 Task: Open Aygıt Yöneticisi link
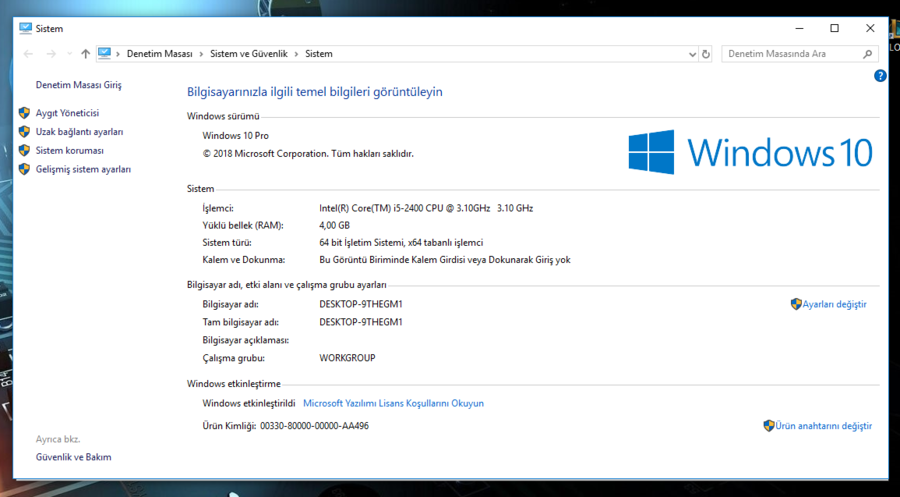click(x=67, y=113)
